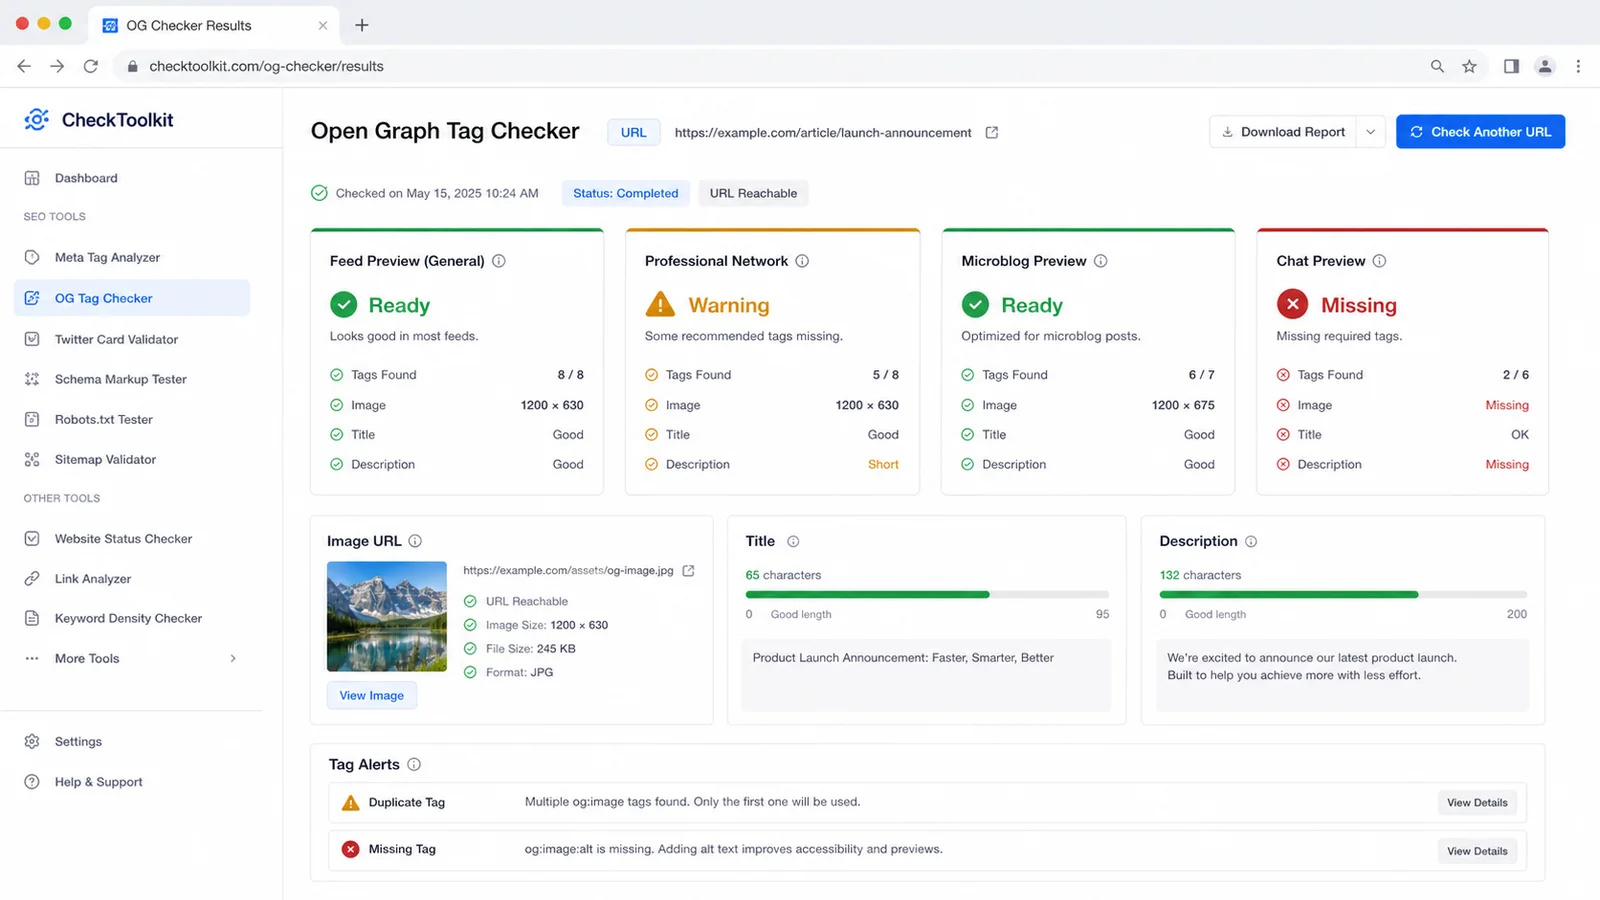Reload the page with browser refresh

tap(91, 66)
